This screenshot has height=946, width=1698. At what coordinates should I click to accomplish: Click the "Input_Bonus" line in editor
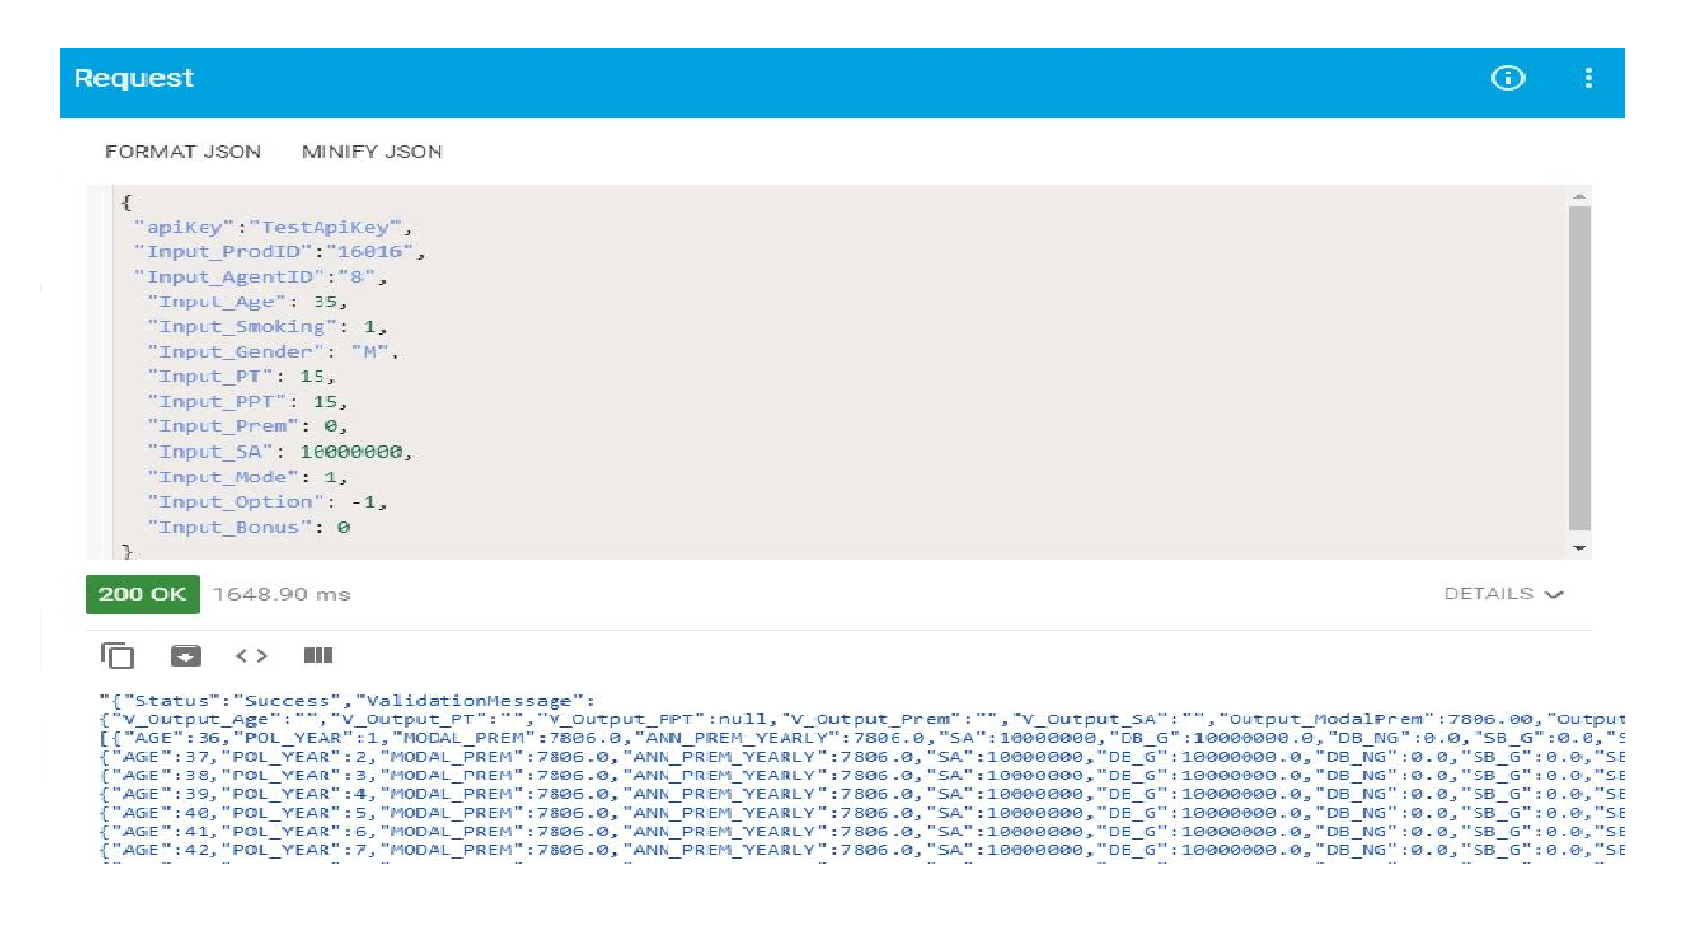(x=248, y=527)
